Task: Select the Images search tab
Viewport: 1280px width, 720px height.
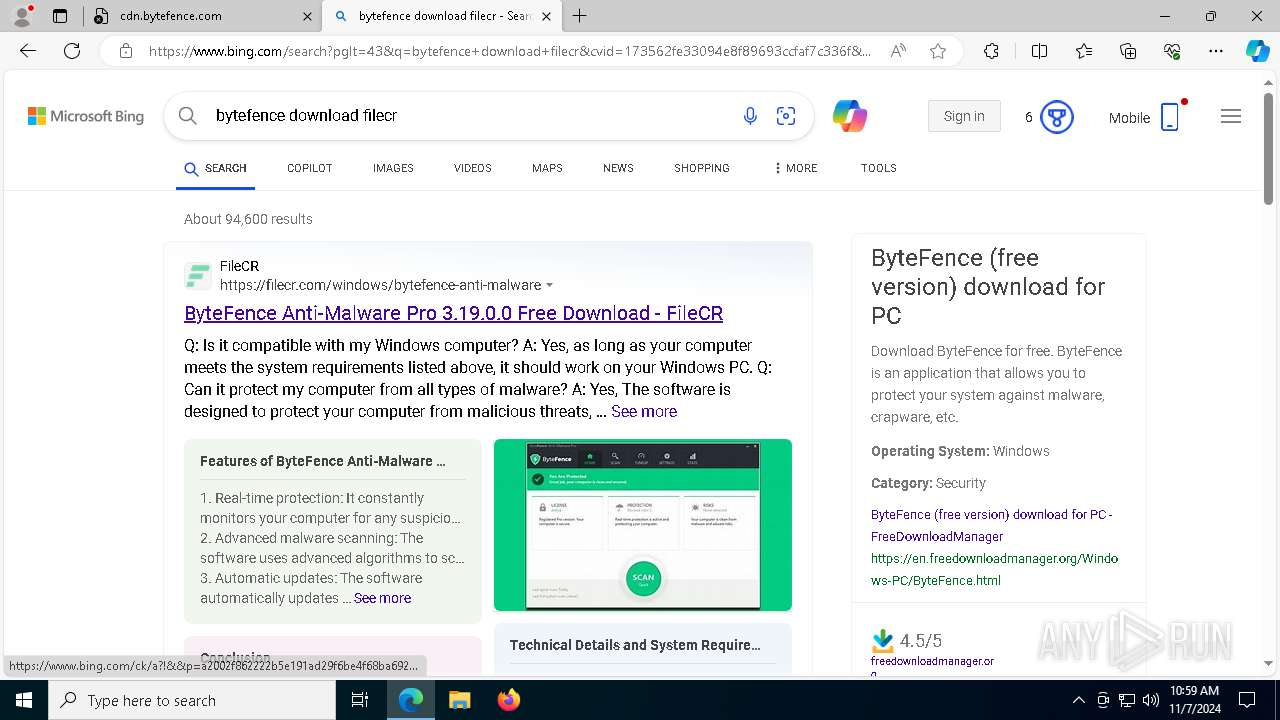Action: (x=393, y=168)
